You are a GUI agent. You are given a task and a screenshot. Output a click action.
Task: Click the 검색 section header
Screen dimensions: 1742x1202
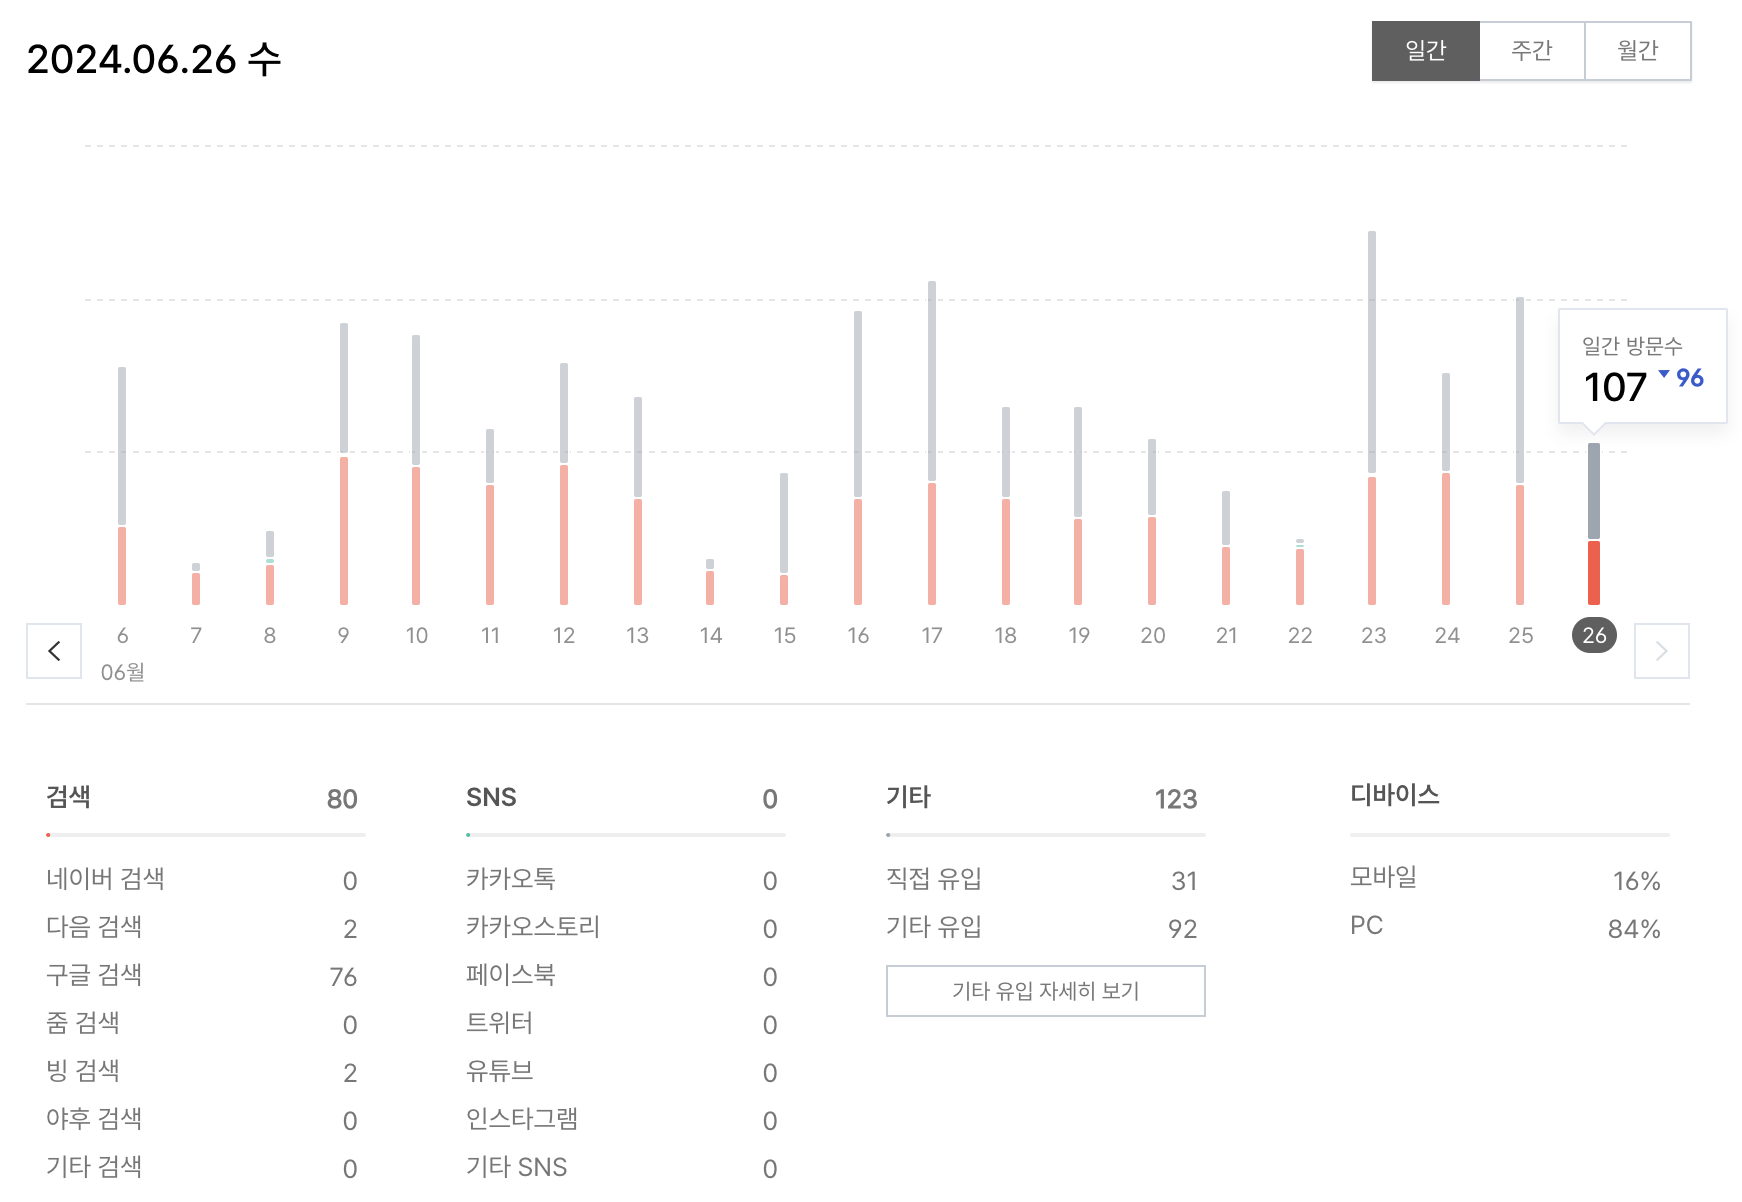point(68,797)
